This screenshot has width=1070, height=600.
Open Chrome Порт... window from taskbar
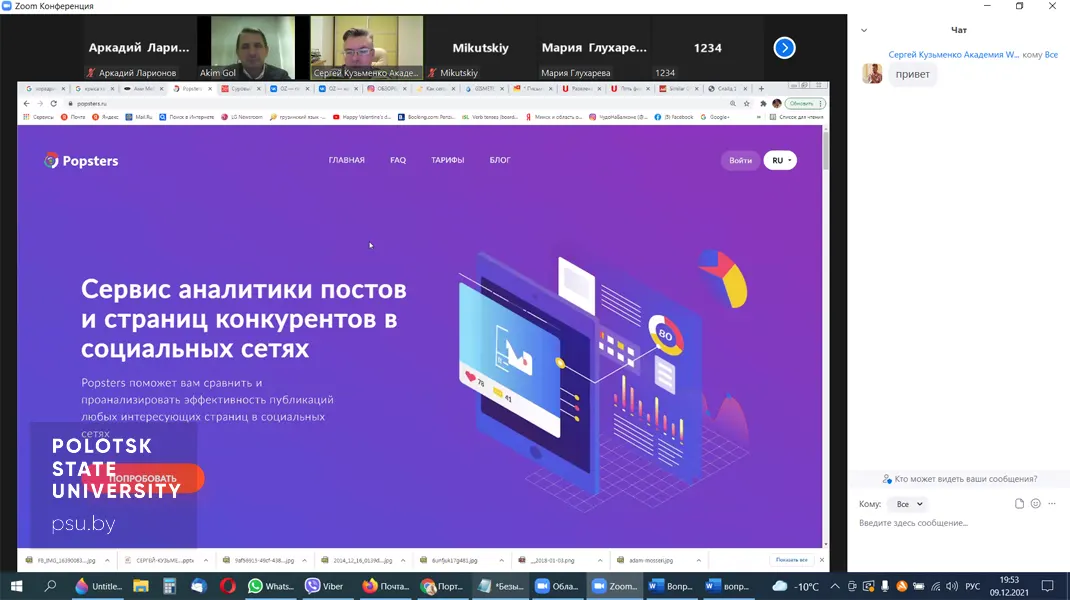[x=443, y=586]
